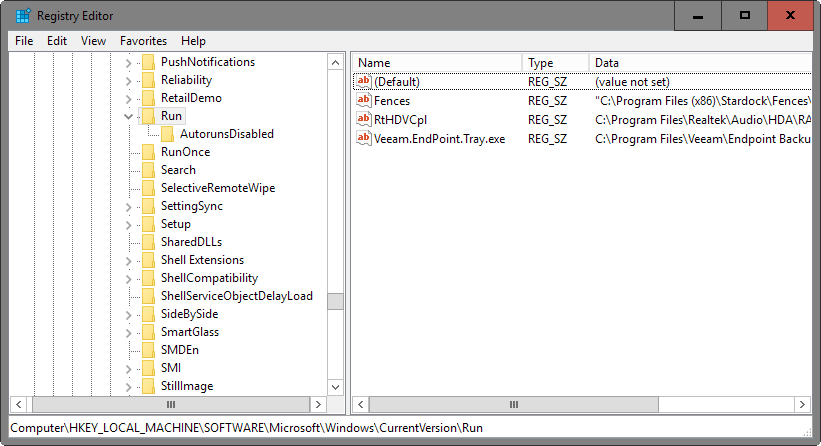
Task: Expand the Setup key
Action: tap(128, 225)
